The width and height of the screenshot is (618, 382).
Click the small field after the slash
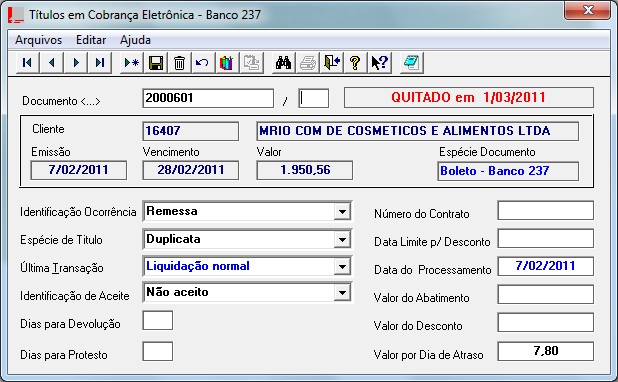(314, 98)
